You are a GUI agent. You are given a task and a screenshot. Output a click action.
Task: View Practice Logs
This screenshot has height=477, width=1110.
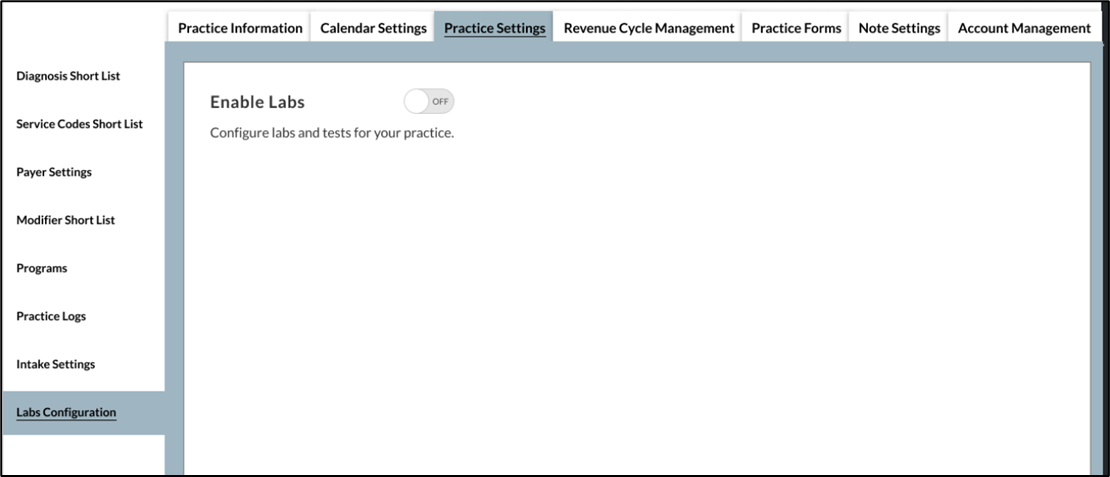pyautogui.click(x=51, y=316)
